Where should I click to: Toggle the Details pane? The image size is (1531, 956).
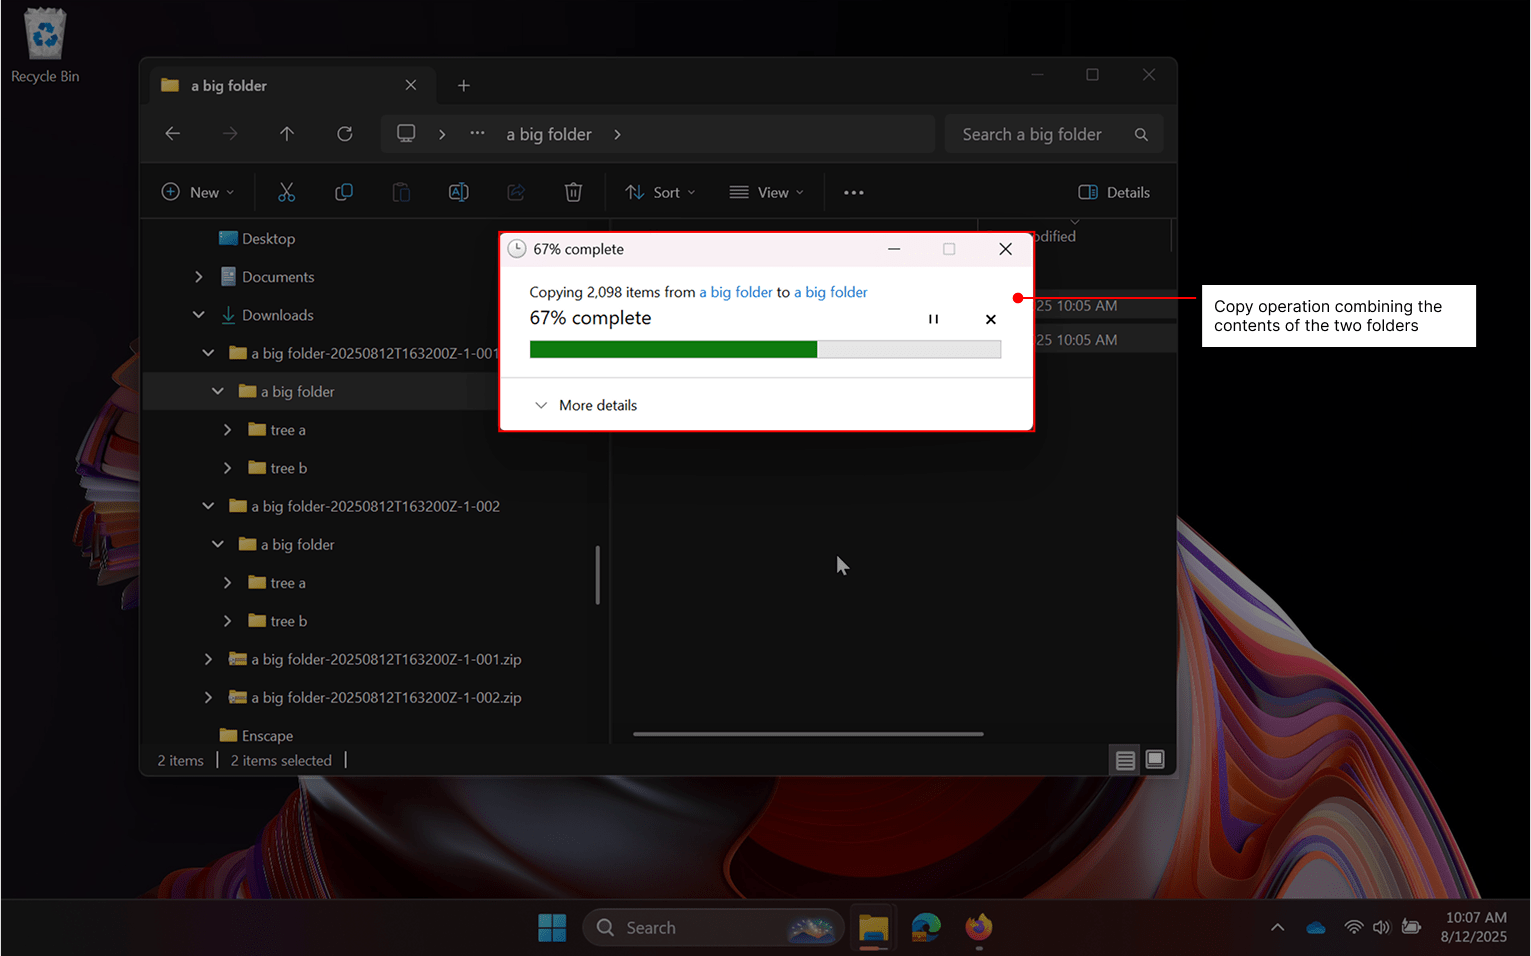point(1113,191)
